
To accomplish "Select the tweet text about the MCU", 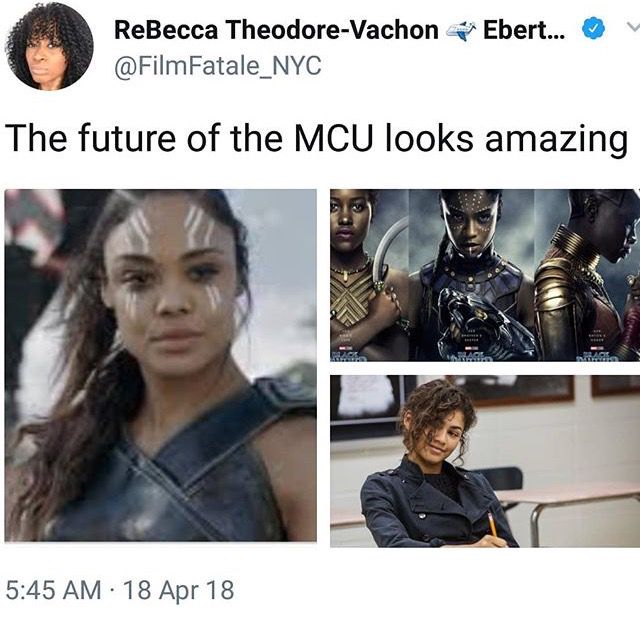I will point(316,138).
